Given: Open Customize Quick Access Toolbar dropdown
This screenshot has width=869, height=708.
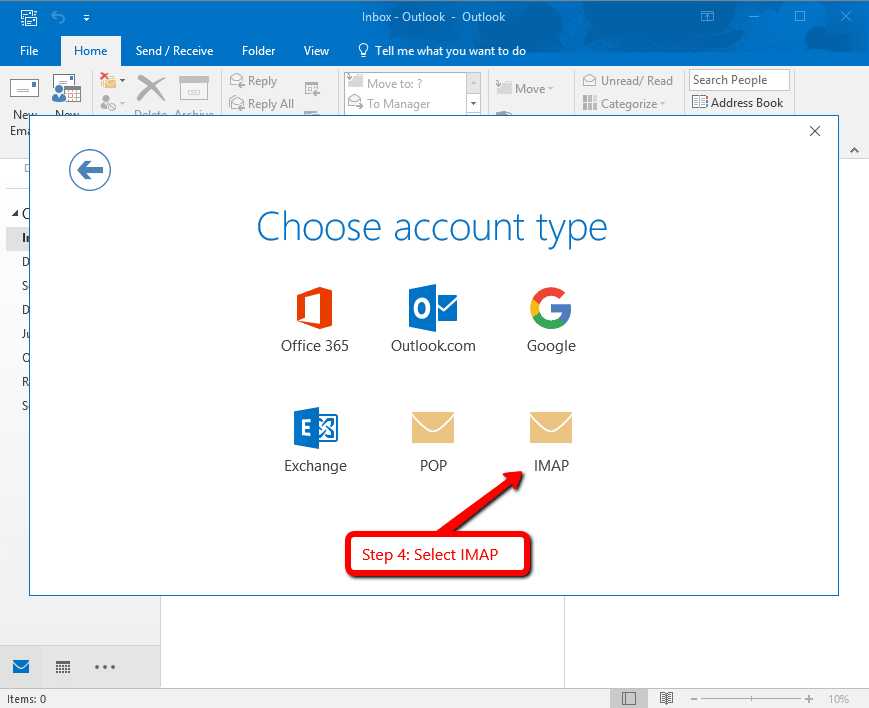Looking at the screenshot, I should [x=86, y=18].
